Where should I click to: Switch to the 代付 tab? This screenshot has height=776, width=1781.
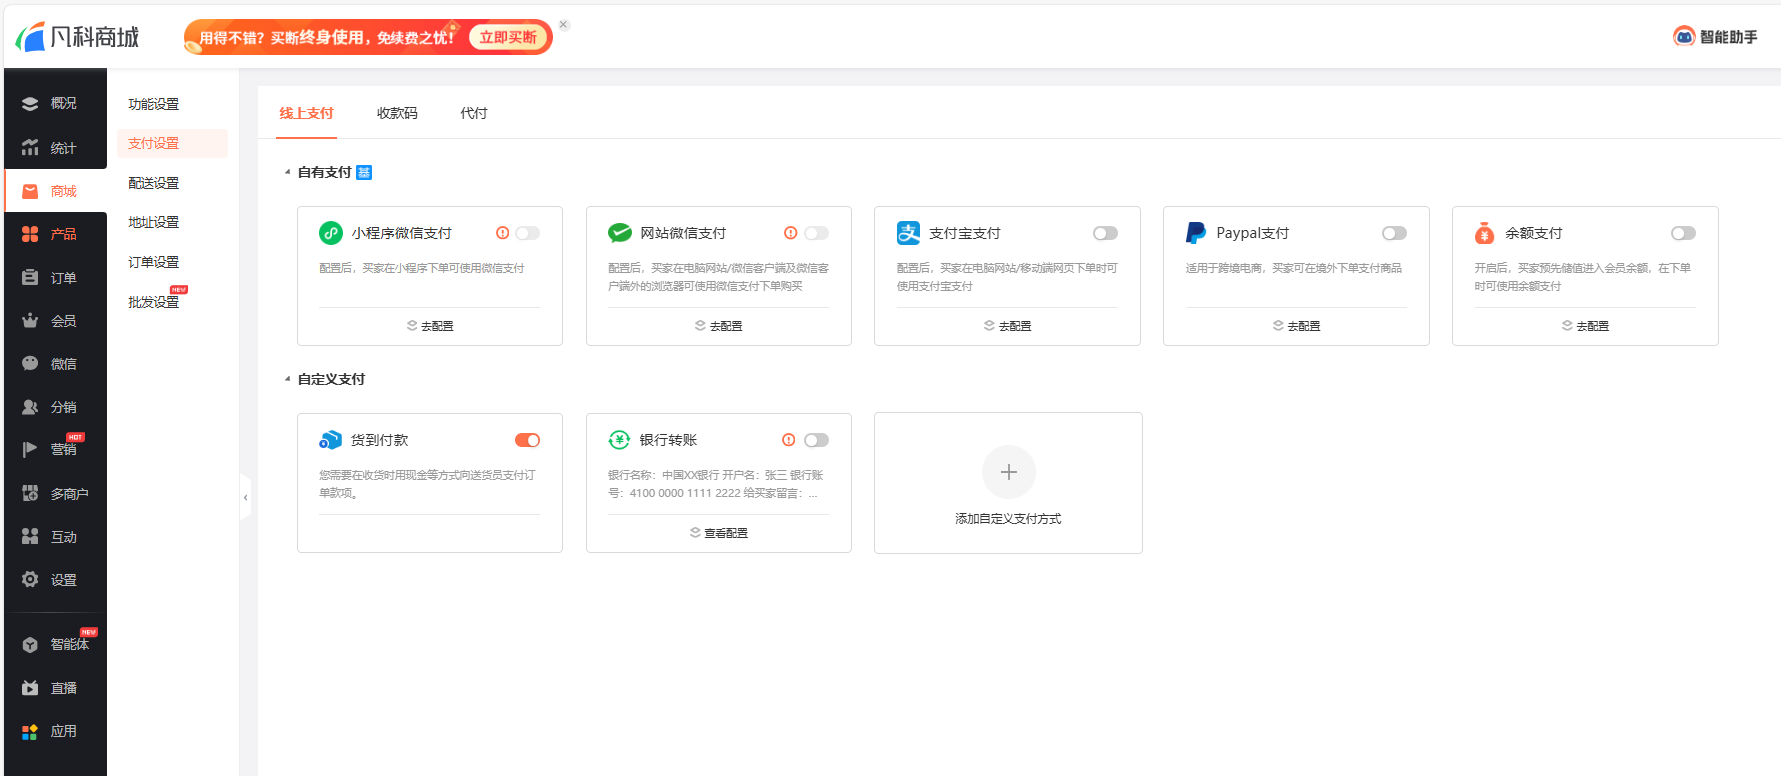(474, 113)
